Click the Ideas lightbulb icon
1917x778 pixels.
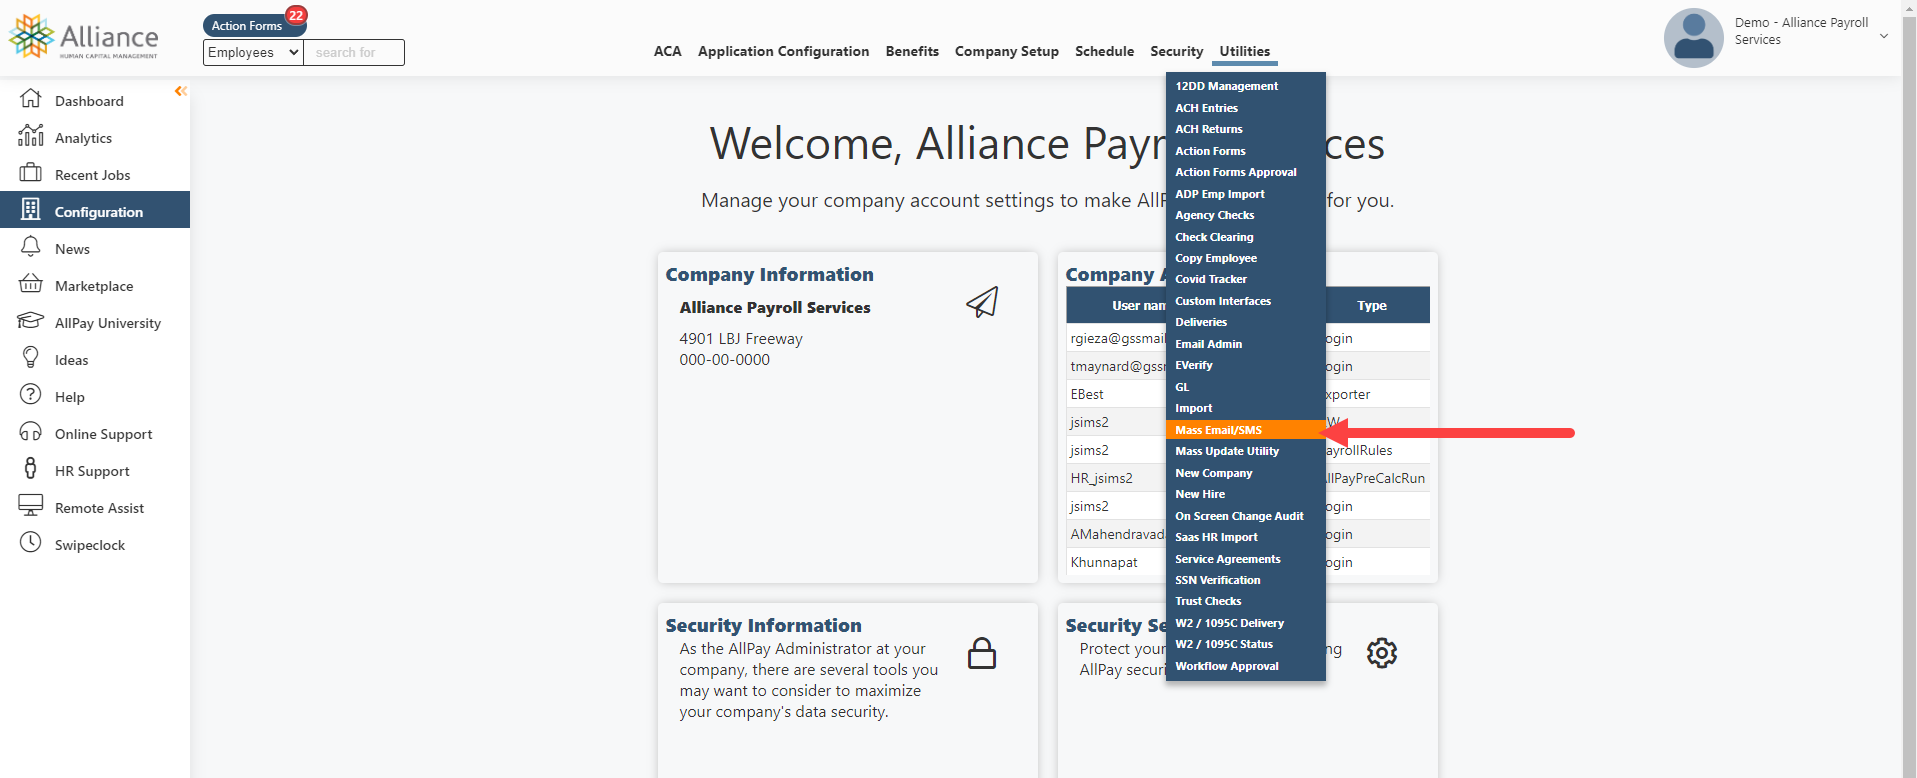pyautogui.click(x=31, y=357)
